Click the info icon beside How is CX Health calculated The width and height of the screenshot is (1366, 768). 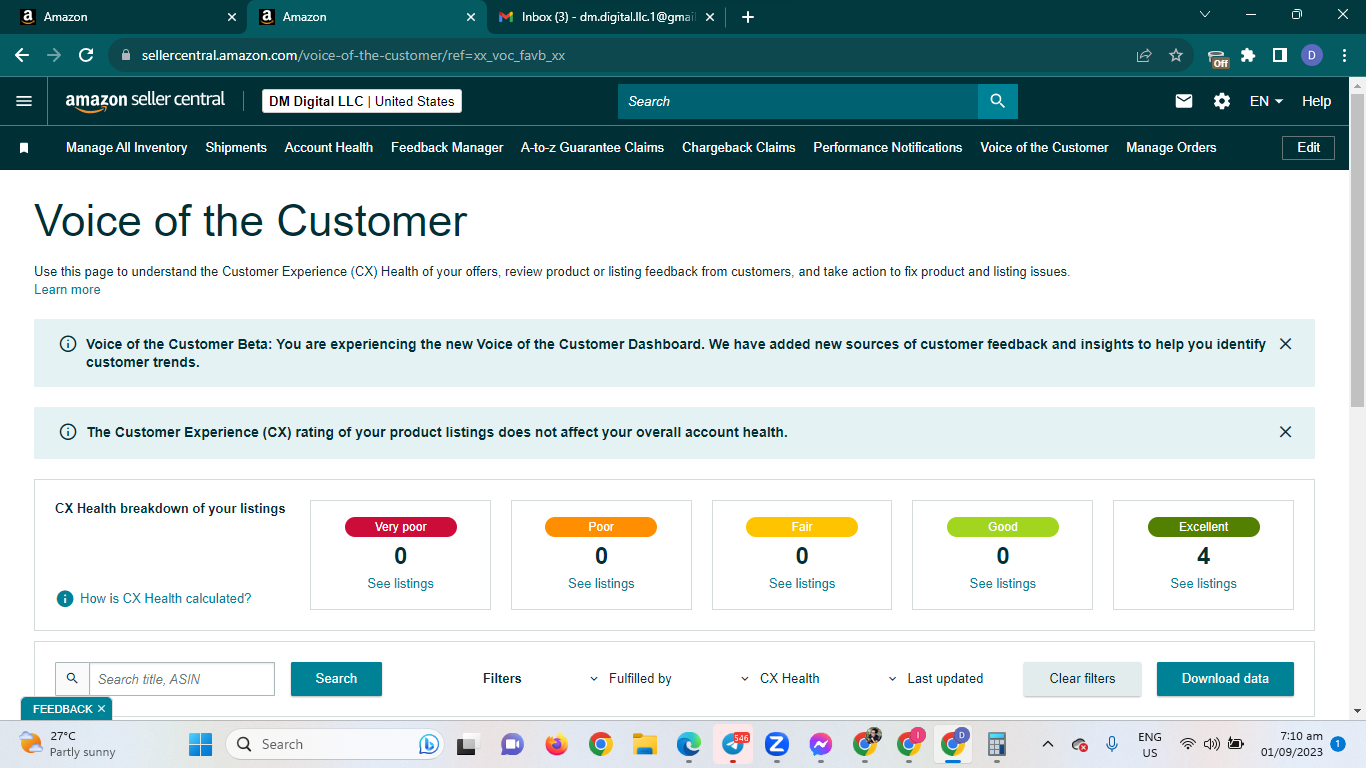coord(65,598)
